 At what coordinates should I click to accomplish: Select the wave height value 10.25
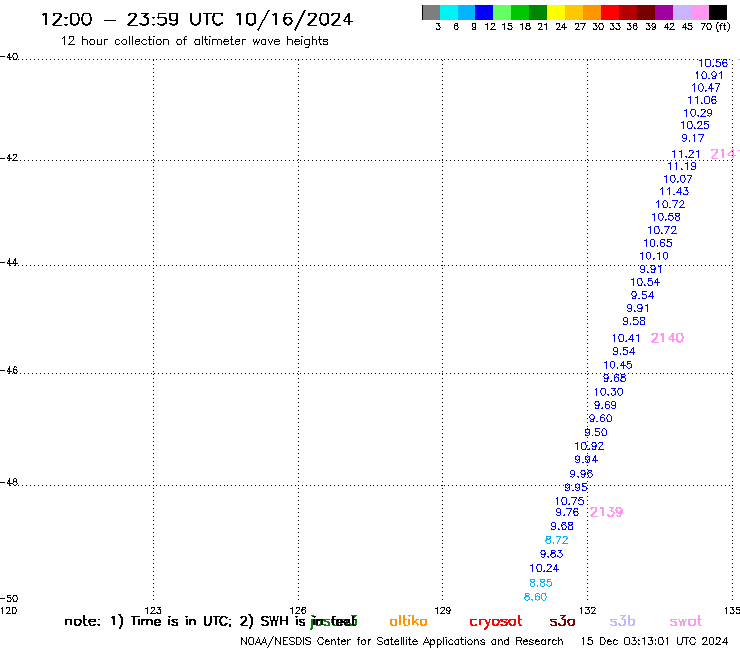pos(695,126)
